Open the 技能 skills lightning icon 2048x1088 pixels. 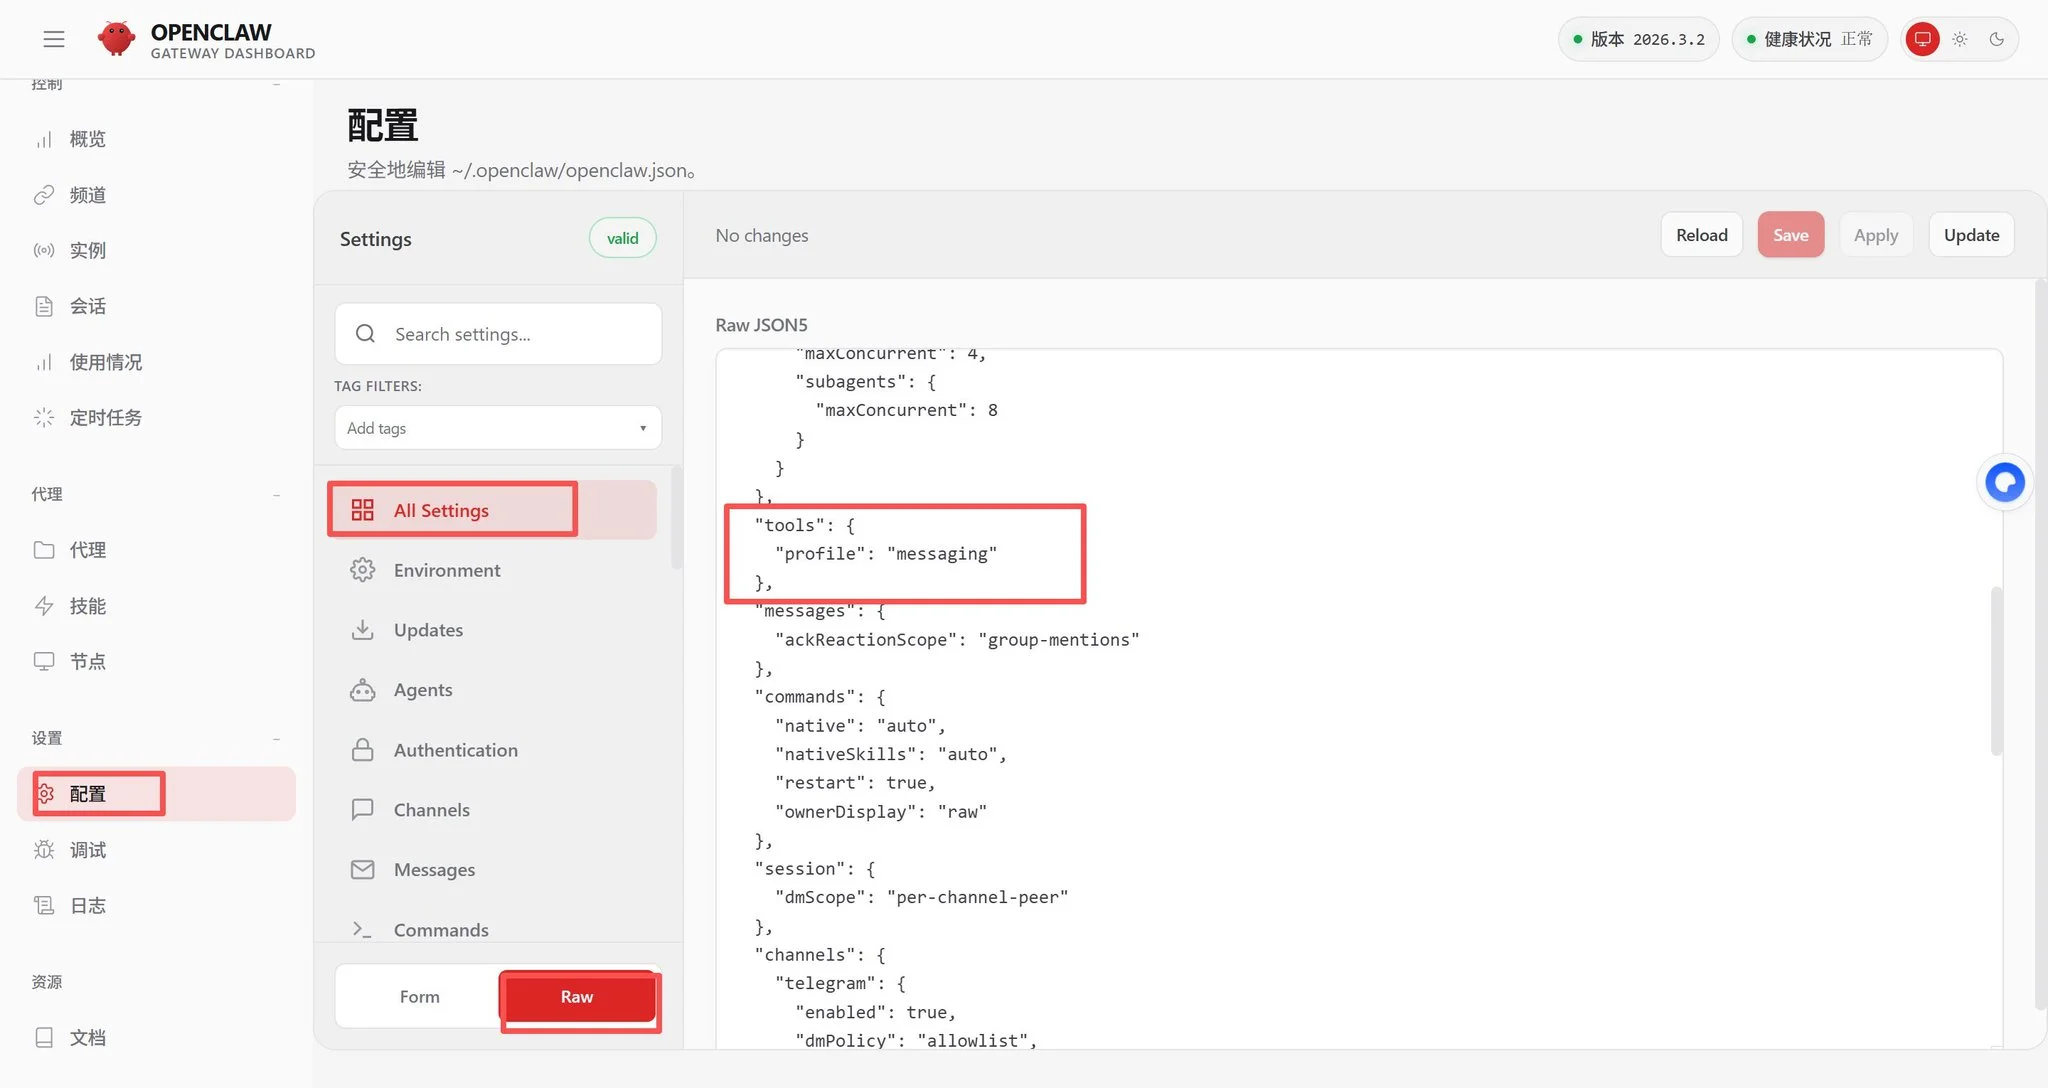(44, 606)
